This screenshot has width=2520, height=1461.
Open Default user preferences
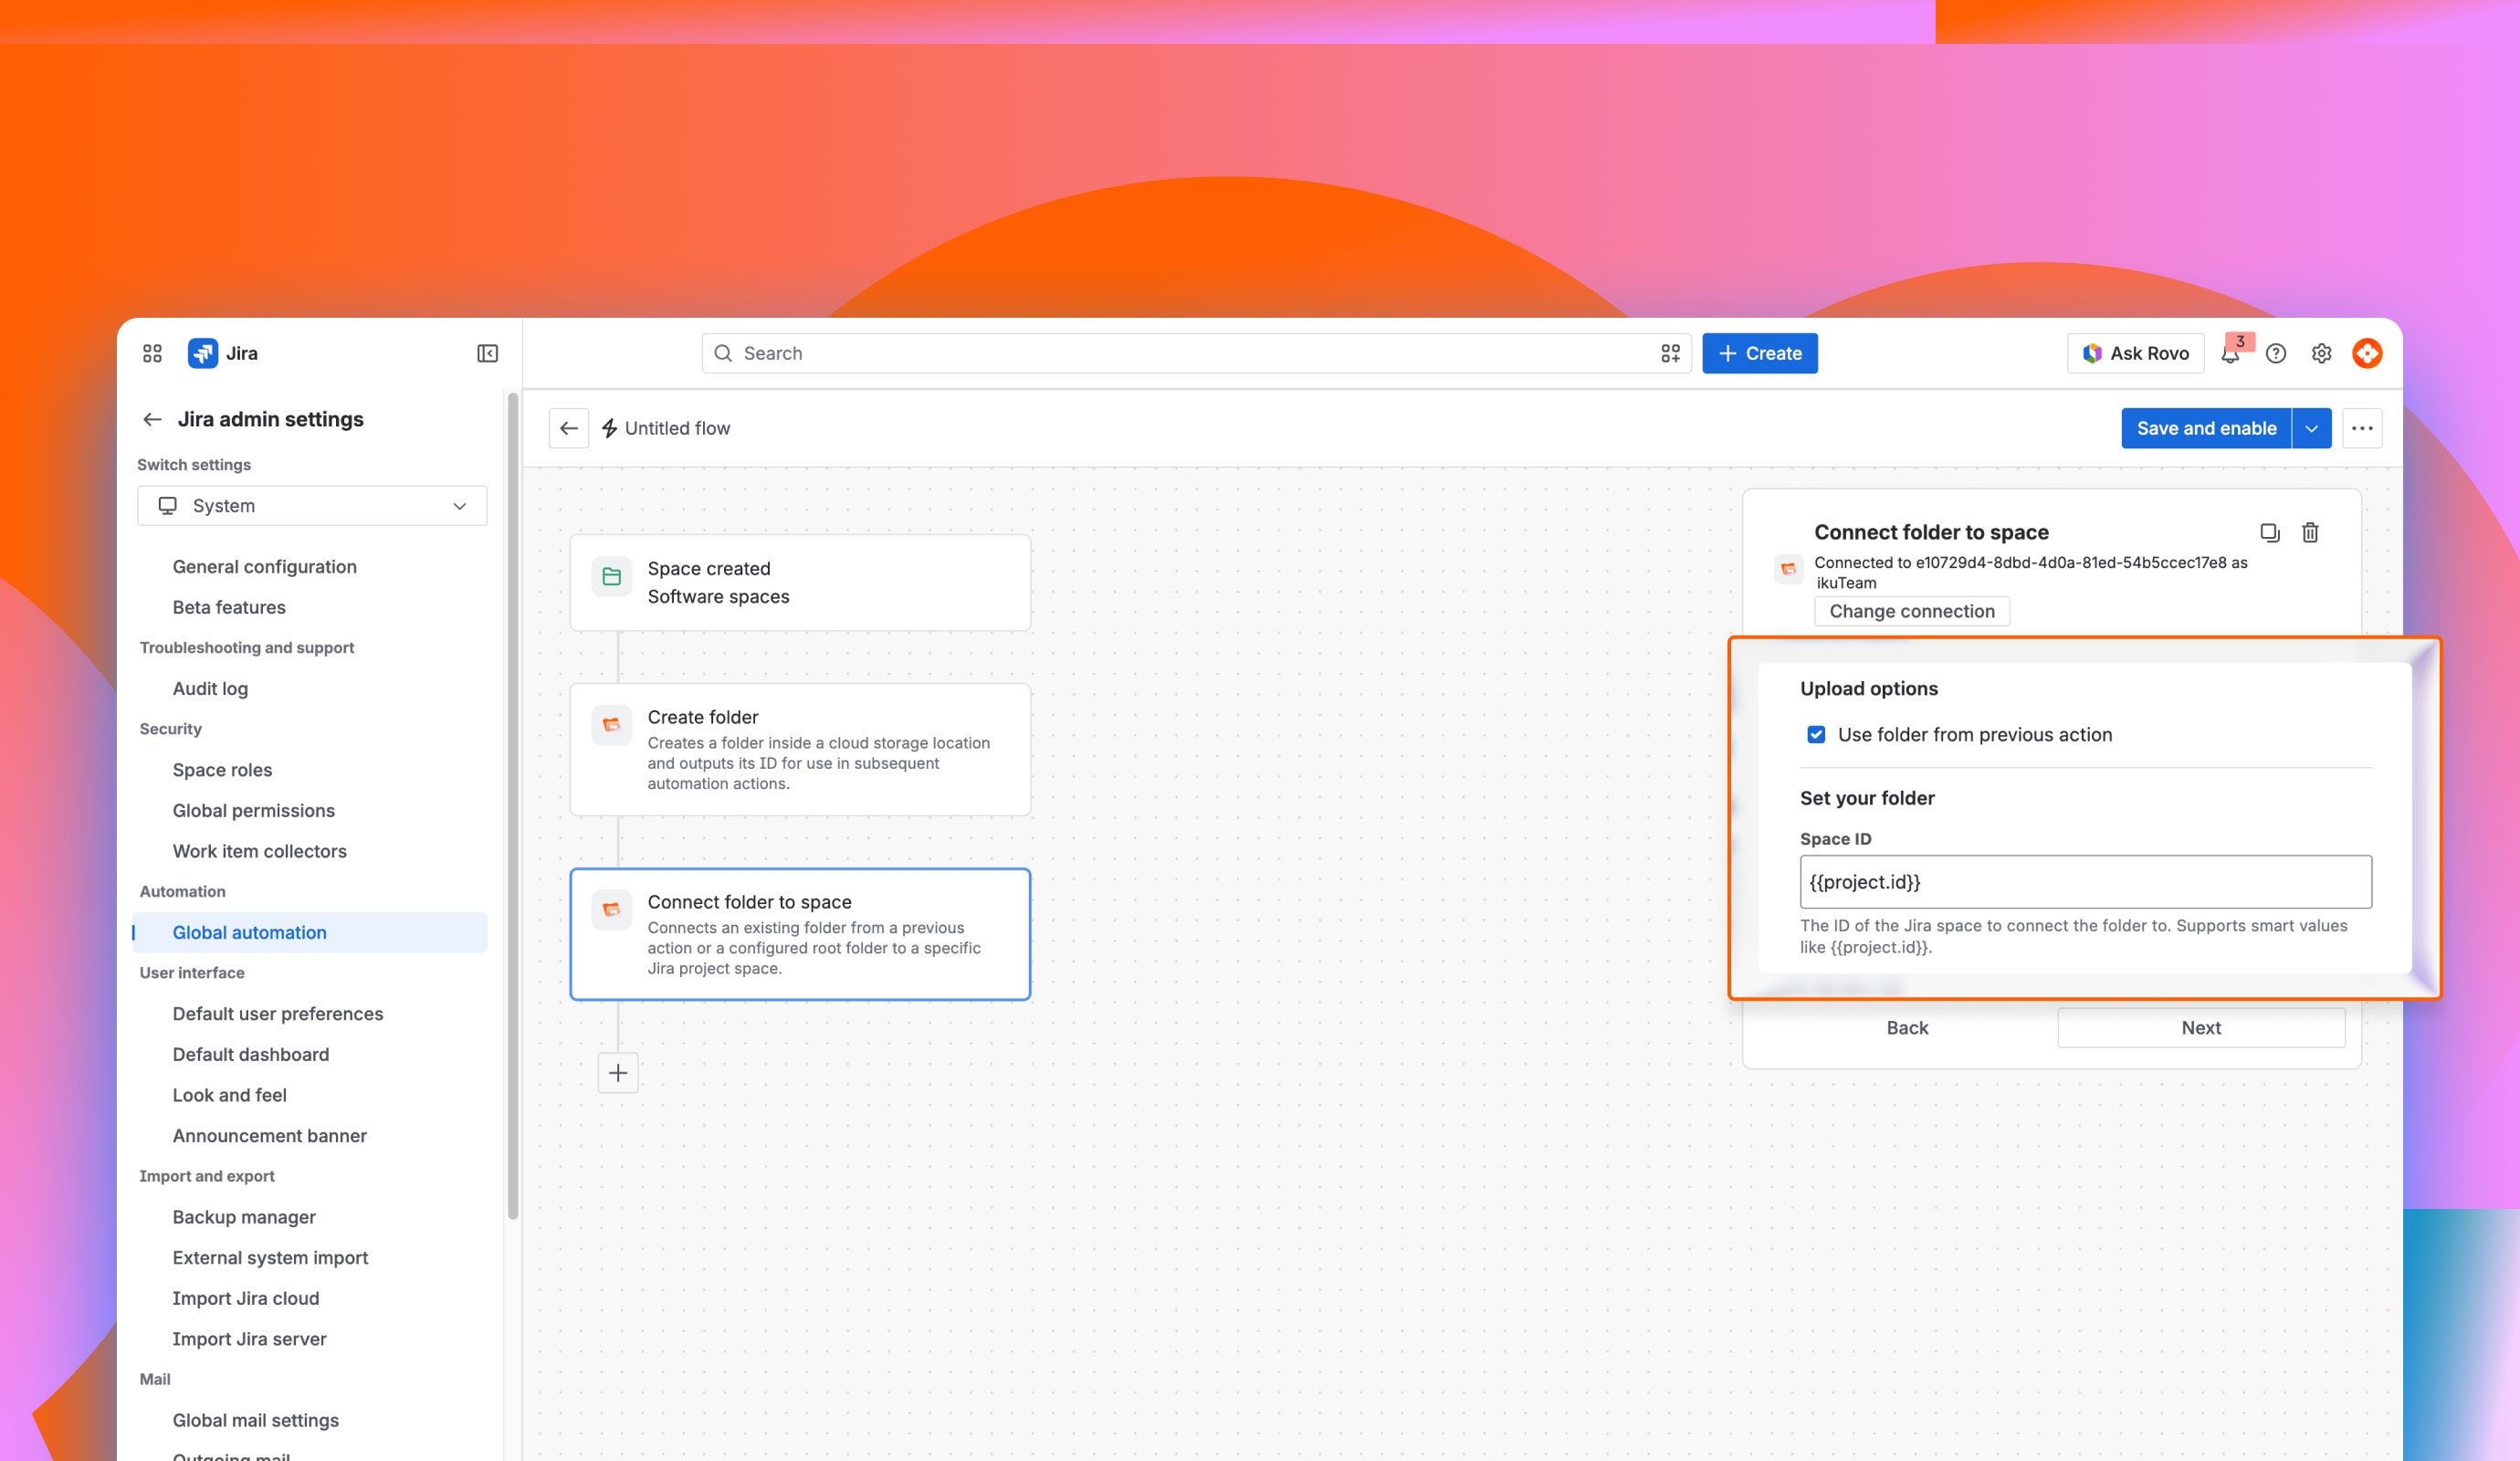click(x=277, y=1013)
